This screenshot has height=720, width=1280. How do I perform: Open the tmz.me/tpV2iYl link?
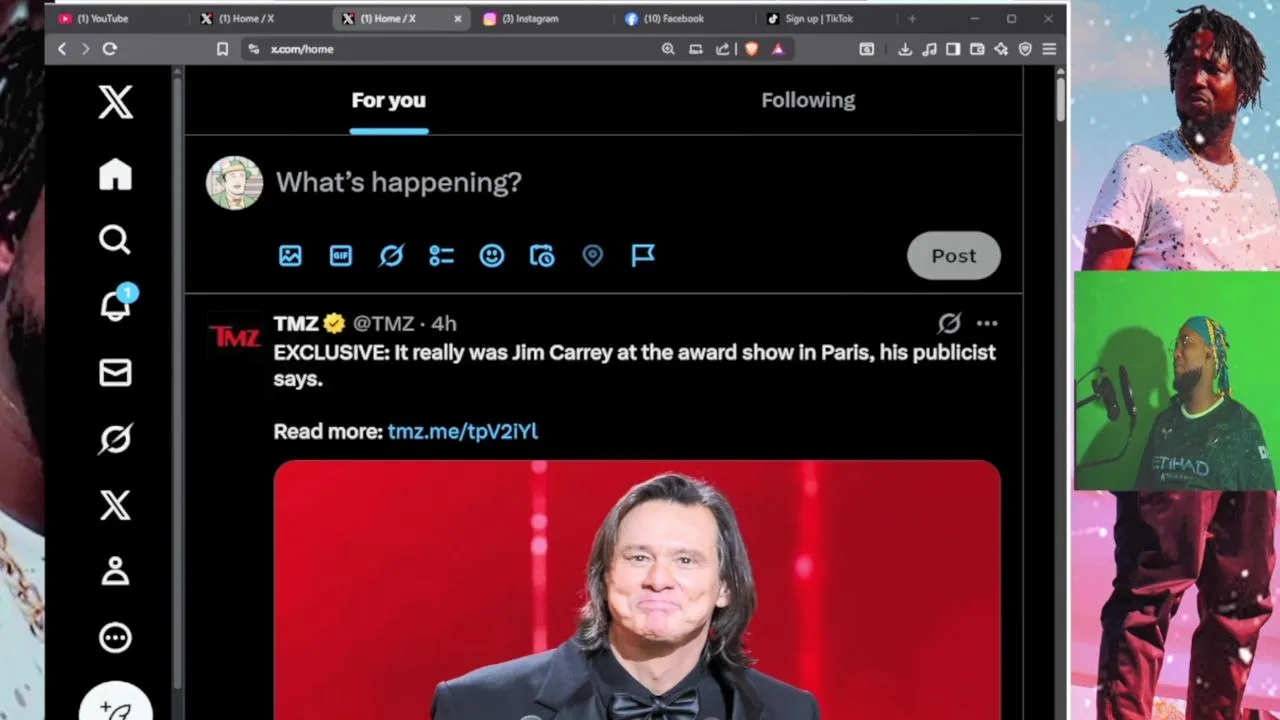pos(463,431)
